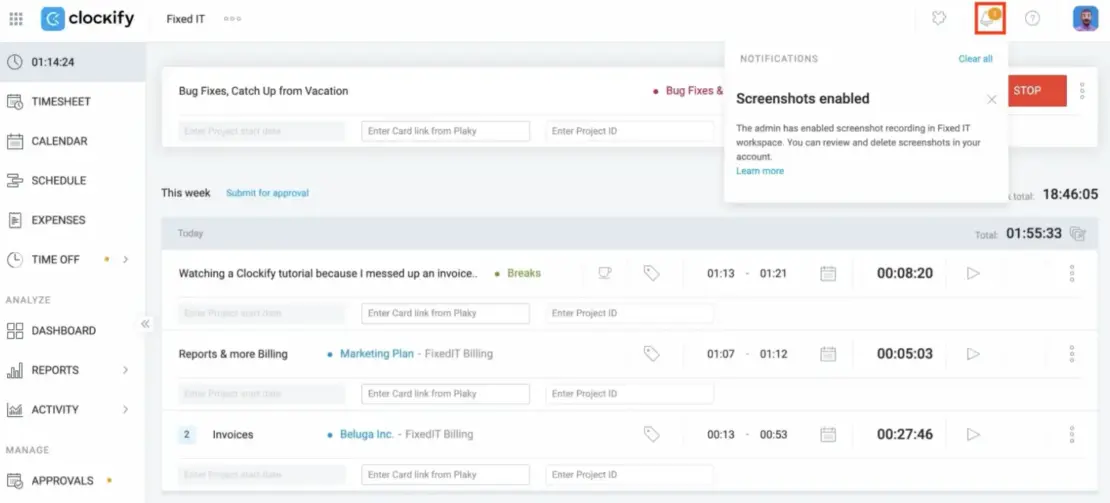This screenshot has height=503, width=1110.
Task: Select the Marketing Plan project link
Action: coord(377,354)
